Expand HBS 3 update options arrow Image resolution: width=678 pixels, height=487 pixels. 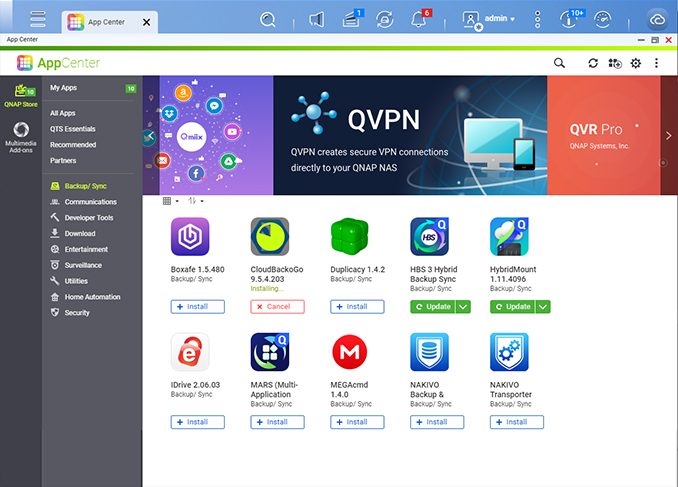tap(463, 307)
